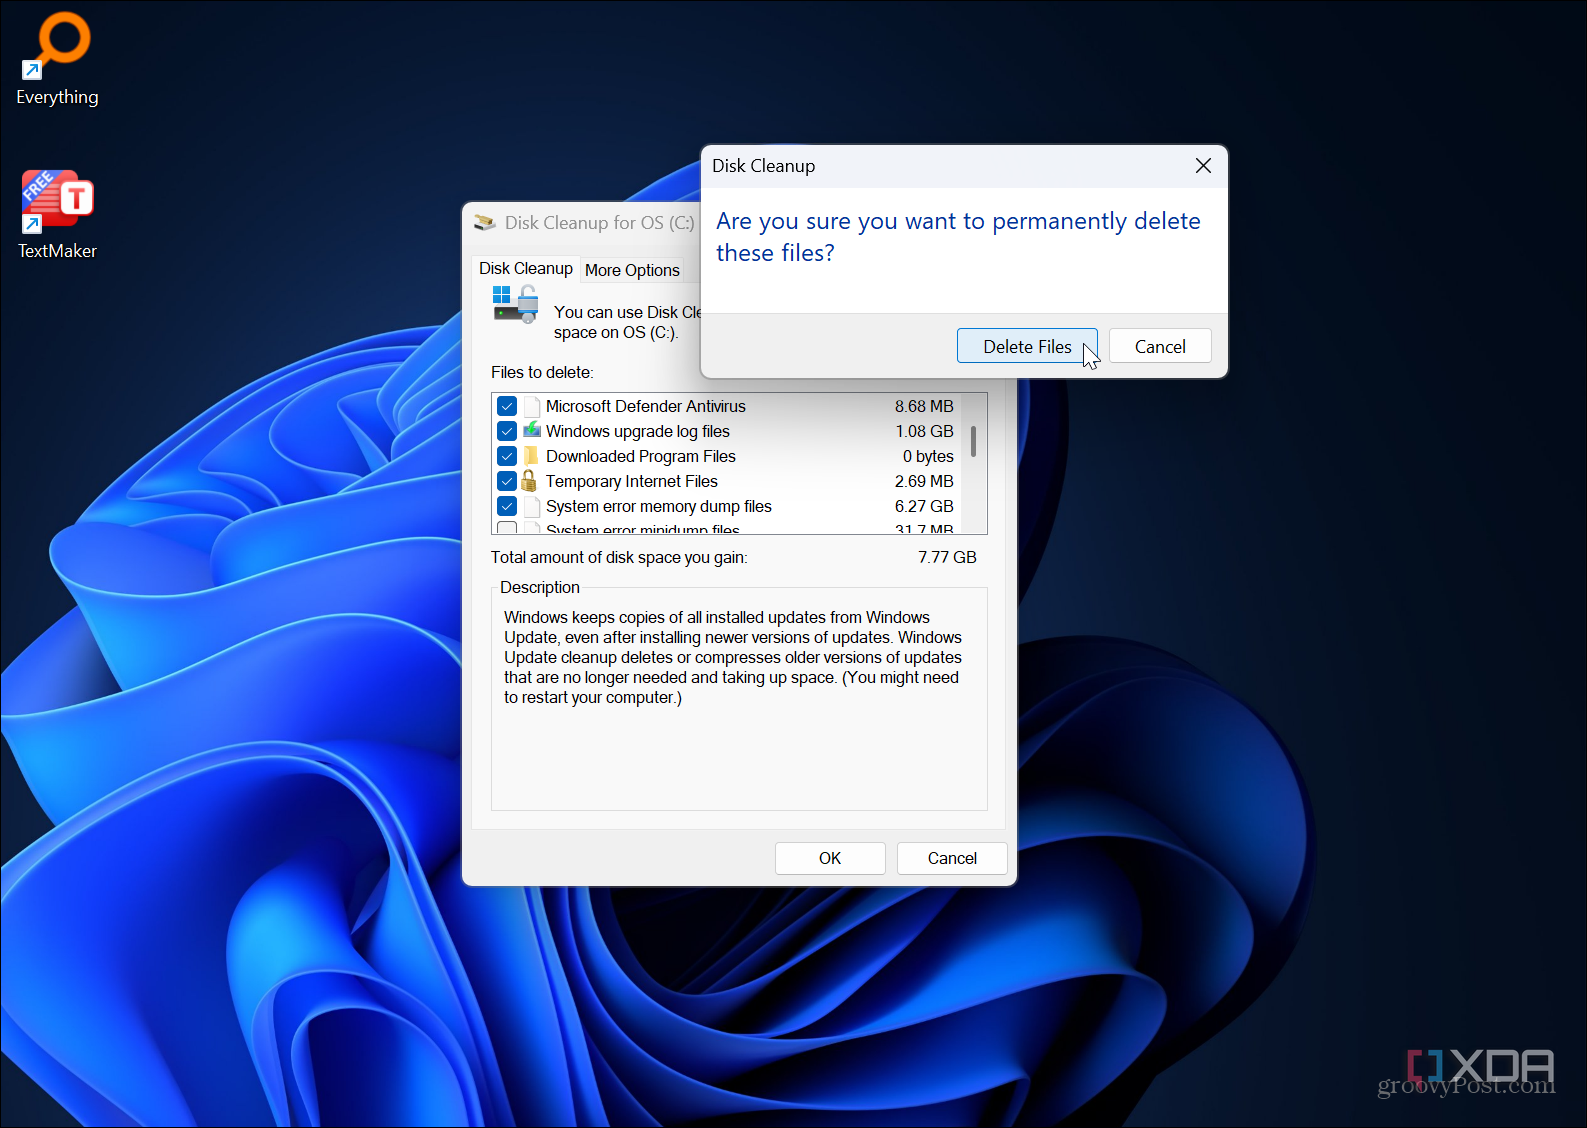Switch to the More Options tab
The image size is (1587, 1128).
tap(632, 270)
